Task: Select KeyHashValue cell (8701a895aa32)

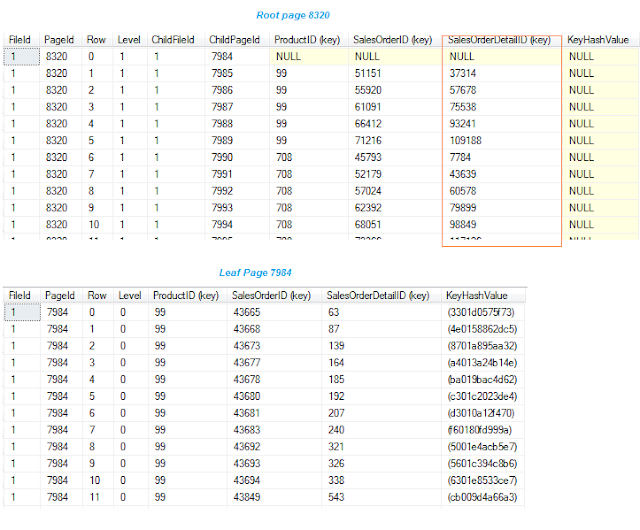Action: [484, 346]
